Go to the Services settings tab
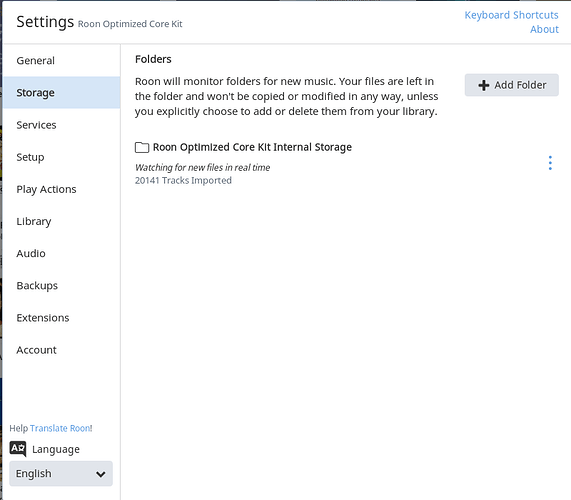 click(62, 125)
